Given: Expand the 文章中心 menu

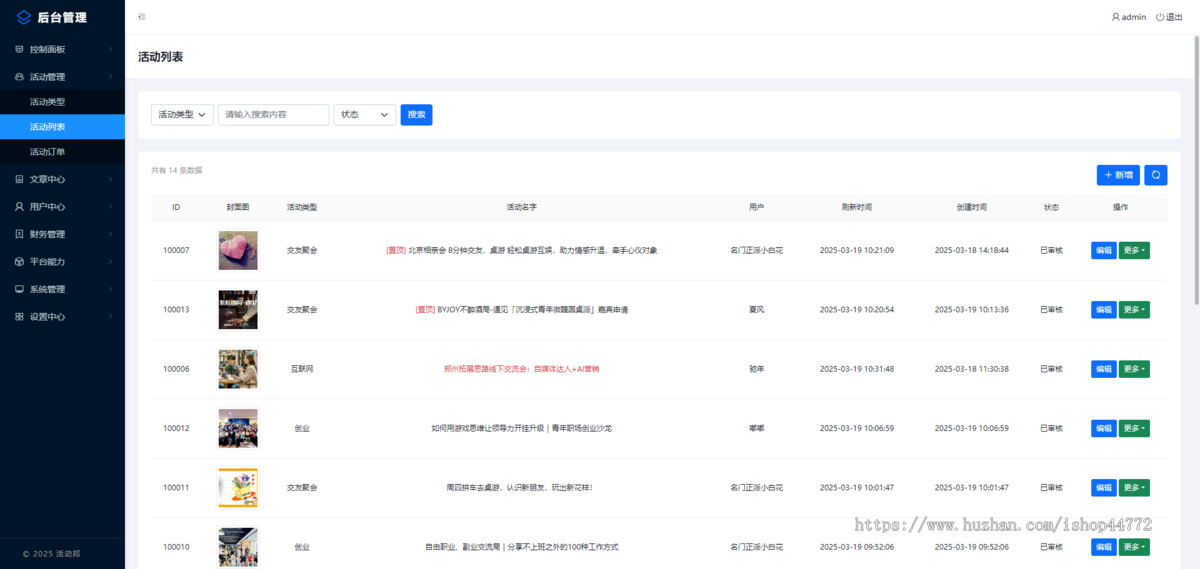Looking at the screenshot, I should pyautogui.click(x=62, y=179).
